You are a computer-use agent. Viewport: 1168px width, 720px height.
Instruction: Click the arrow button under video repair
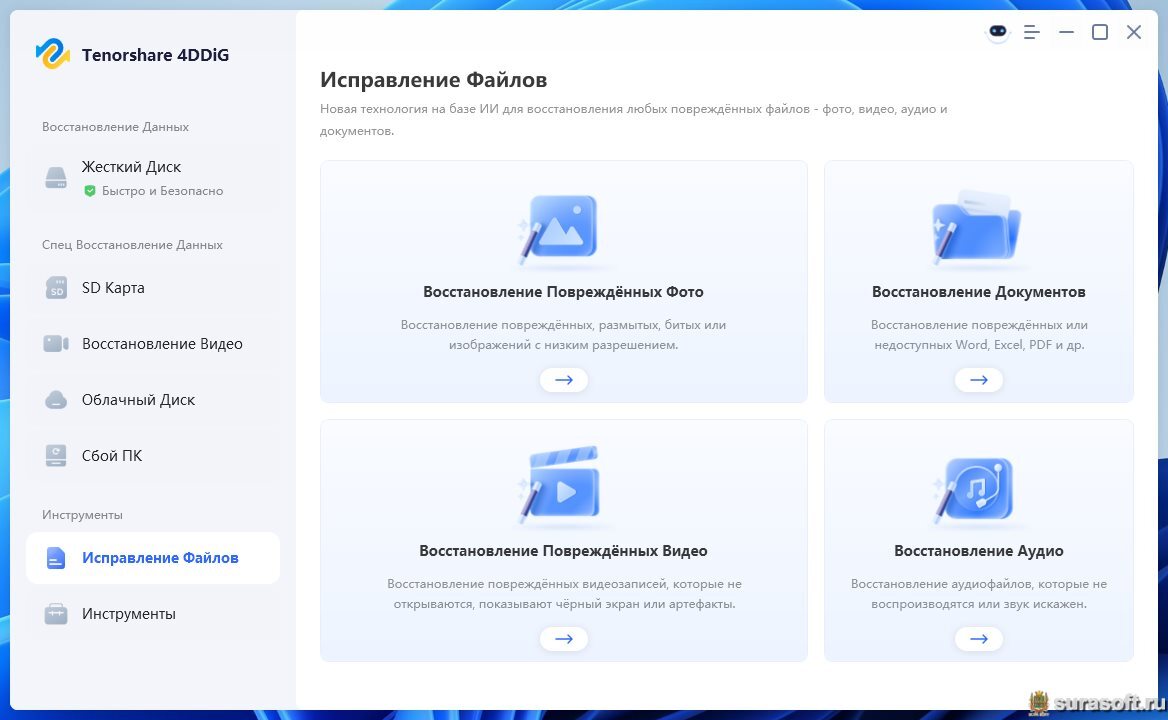click(564, 639)
